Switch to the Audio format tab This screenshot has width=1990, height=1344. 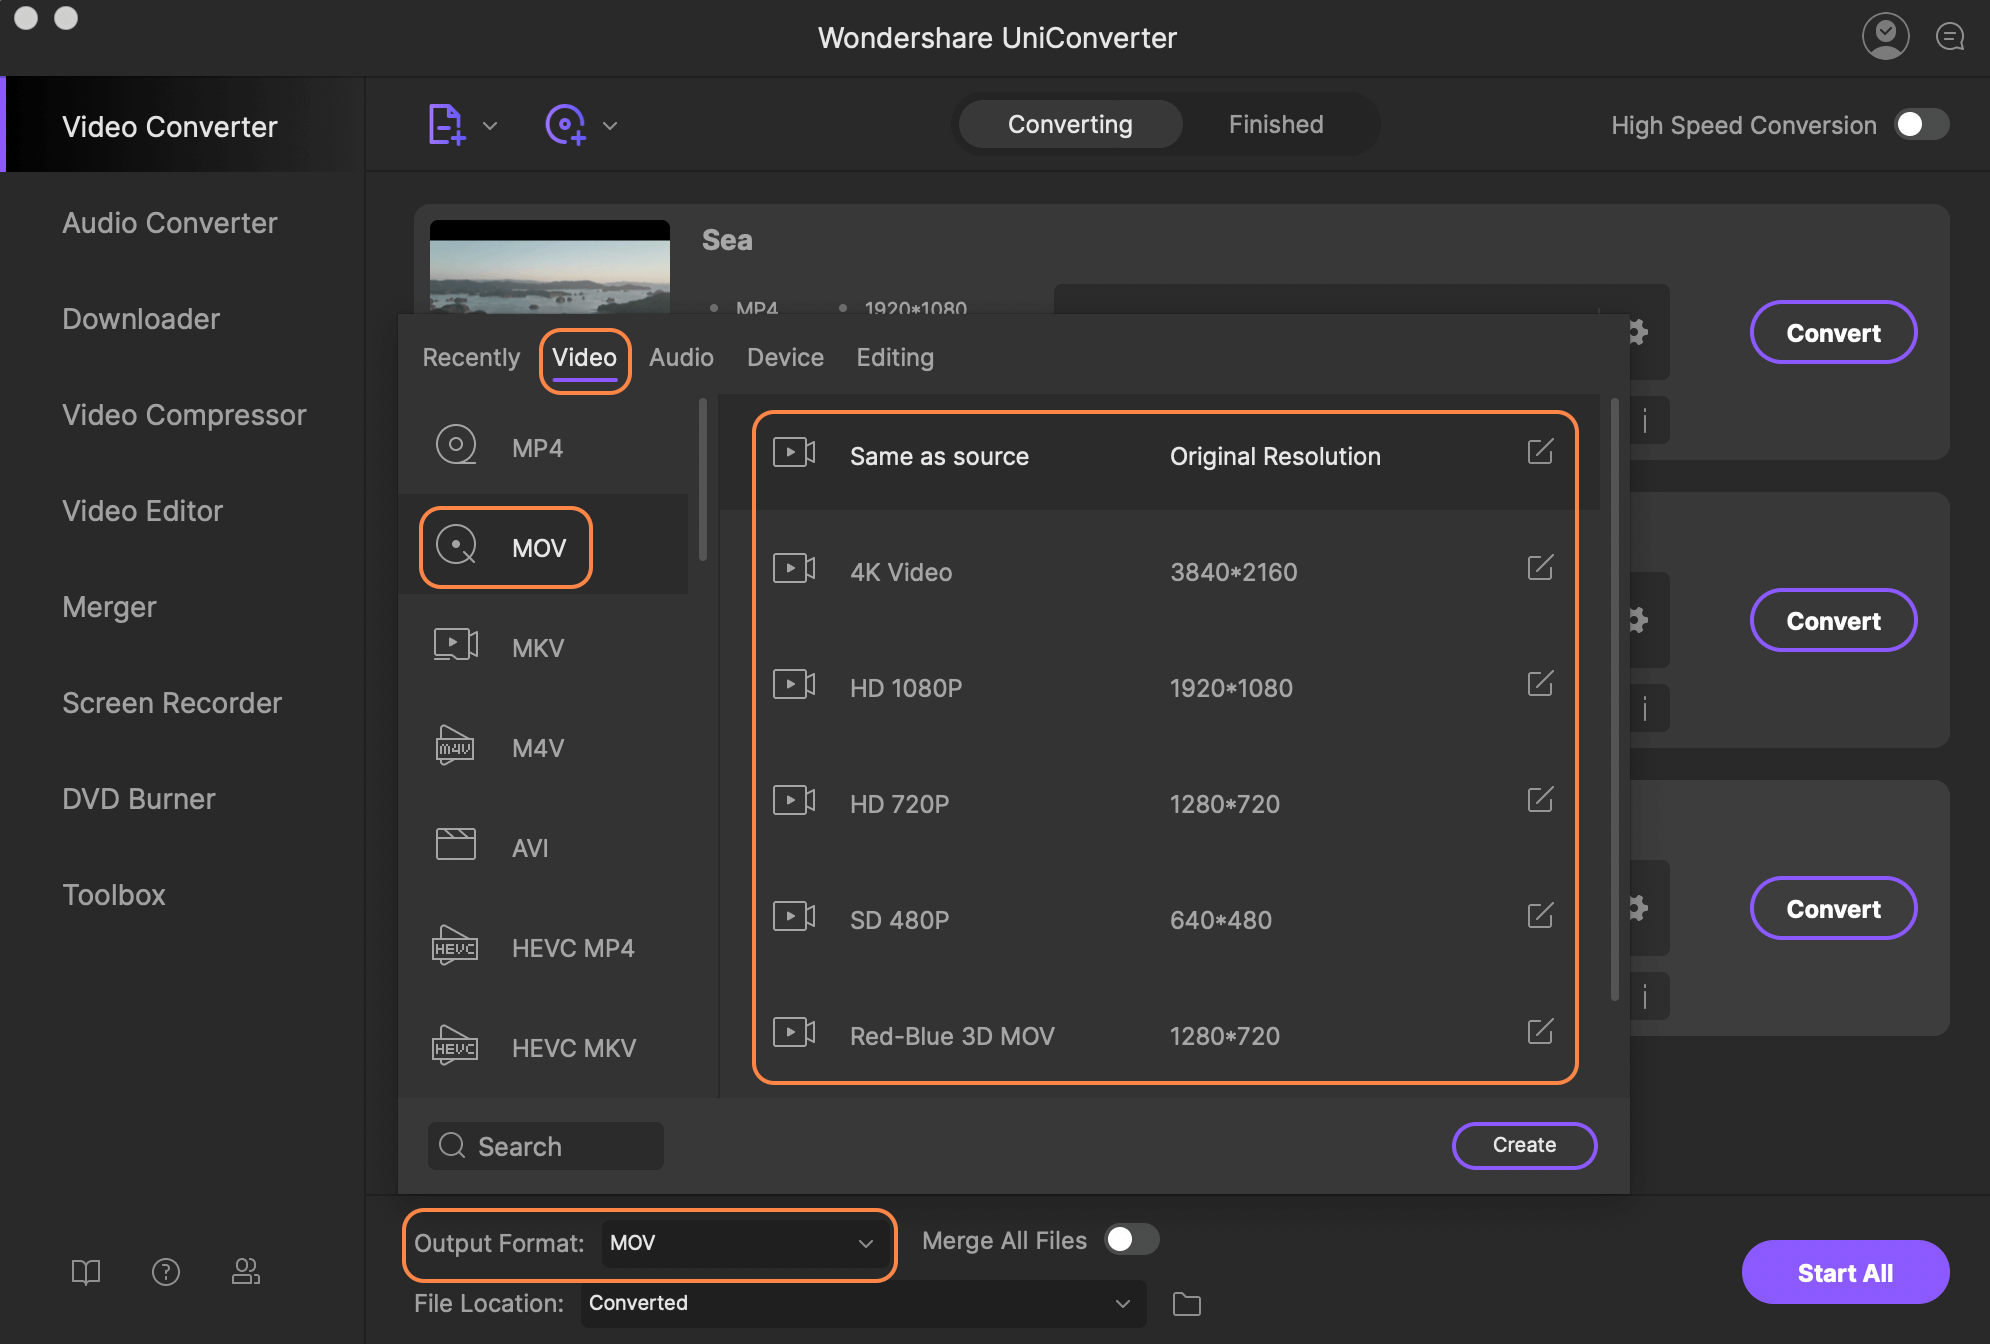[681, 356]
